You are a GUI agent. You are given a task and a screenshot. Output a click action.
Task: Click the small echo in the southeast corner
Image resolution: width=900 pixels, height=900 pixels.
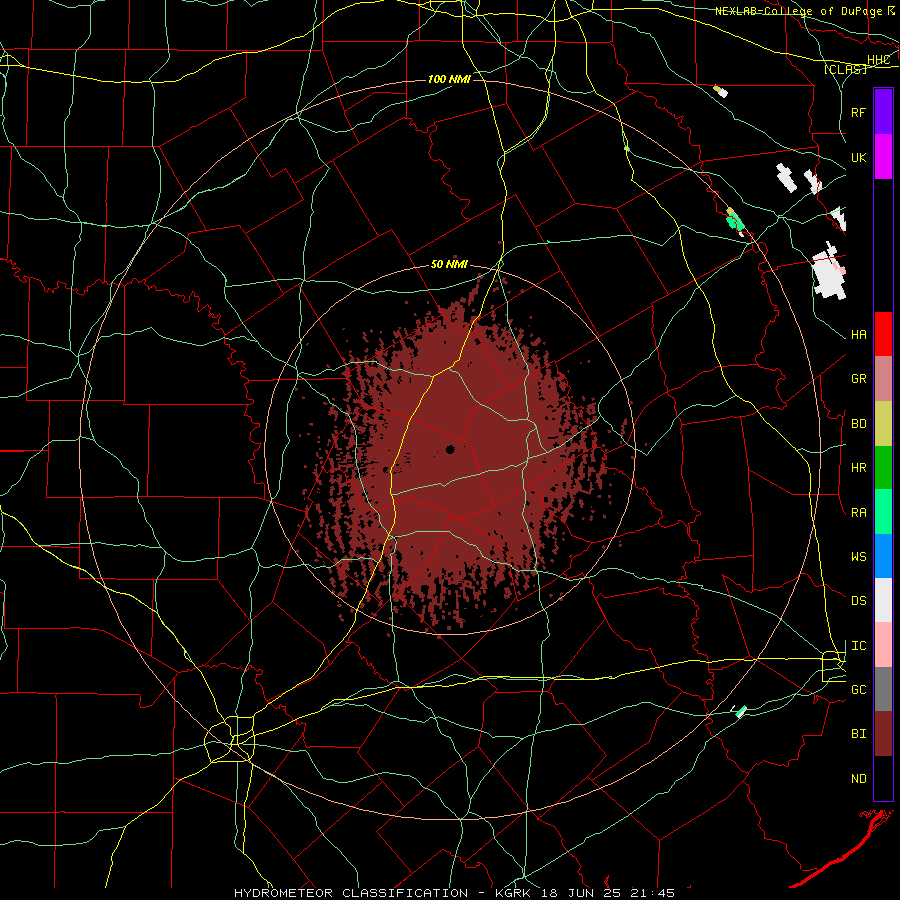pos(741,711)
